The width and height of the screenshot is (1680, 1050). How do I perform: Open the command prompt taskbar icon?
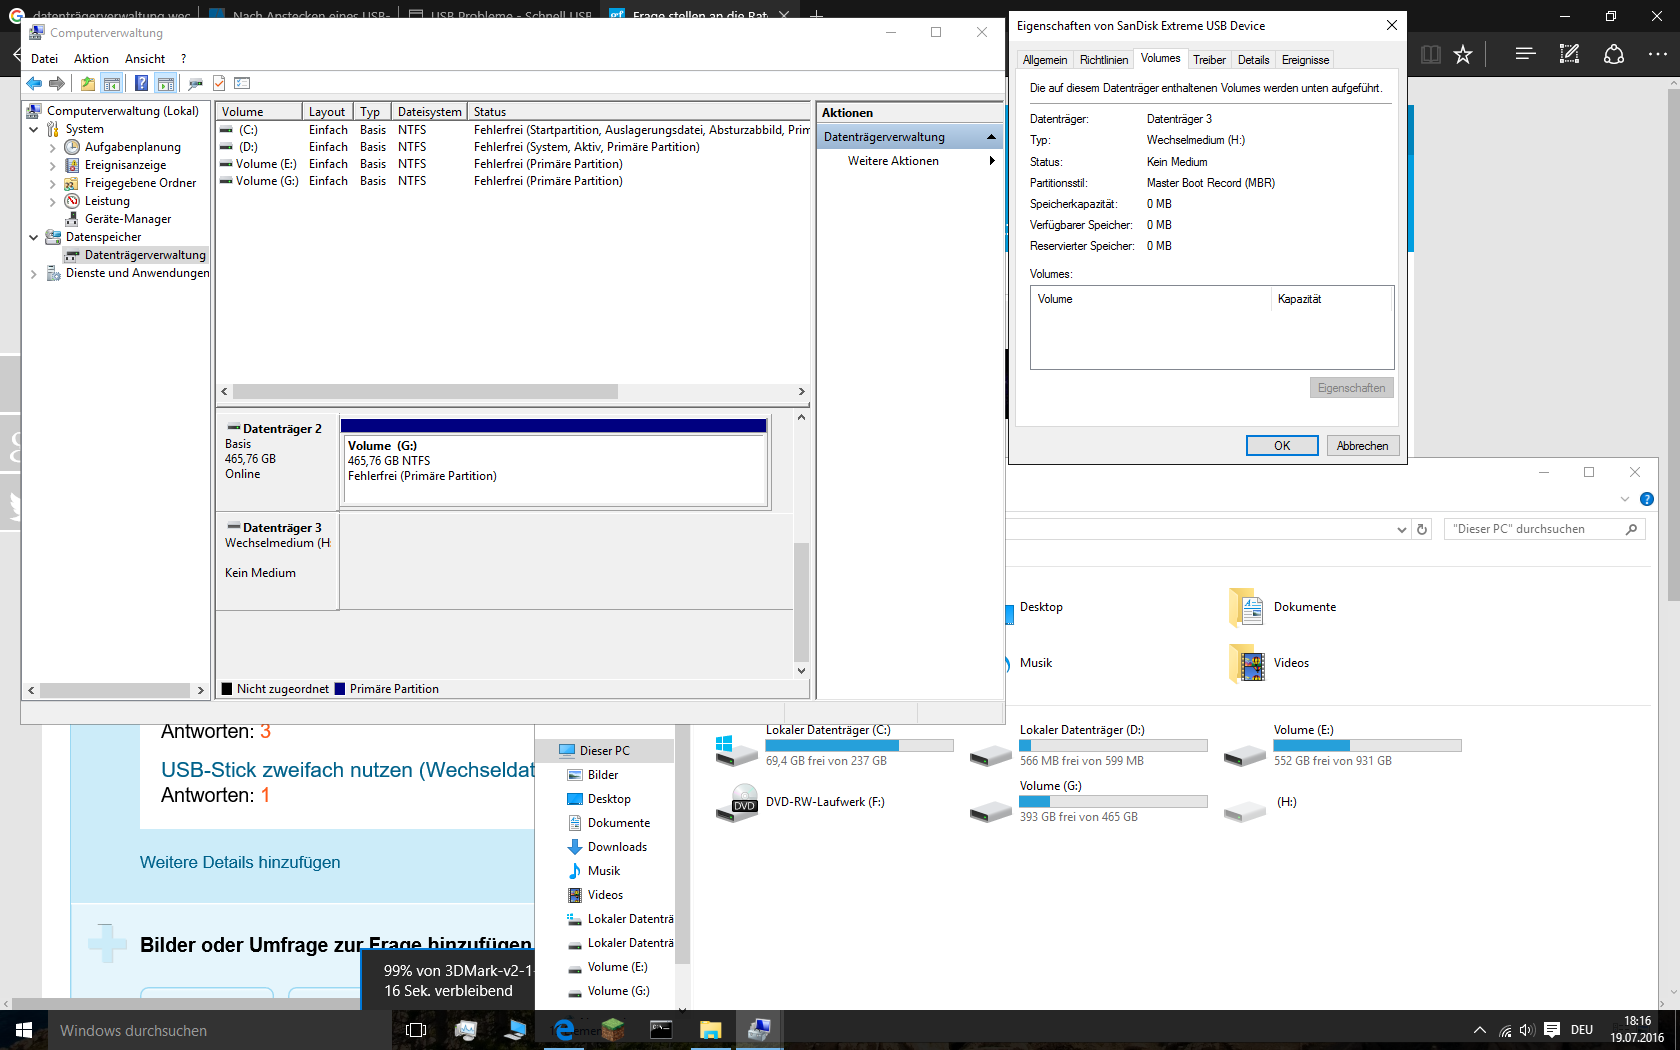tap(661, 1030)
